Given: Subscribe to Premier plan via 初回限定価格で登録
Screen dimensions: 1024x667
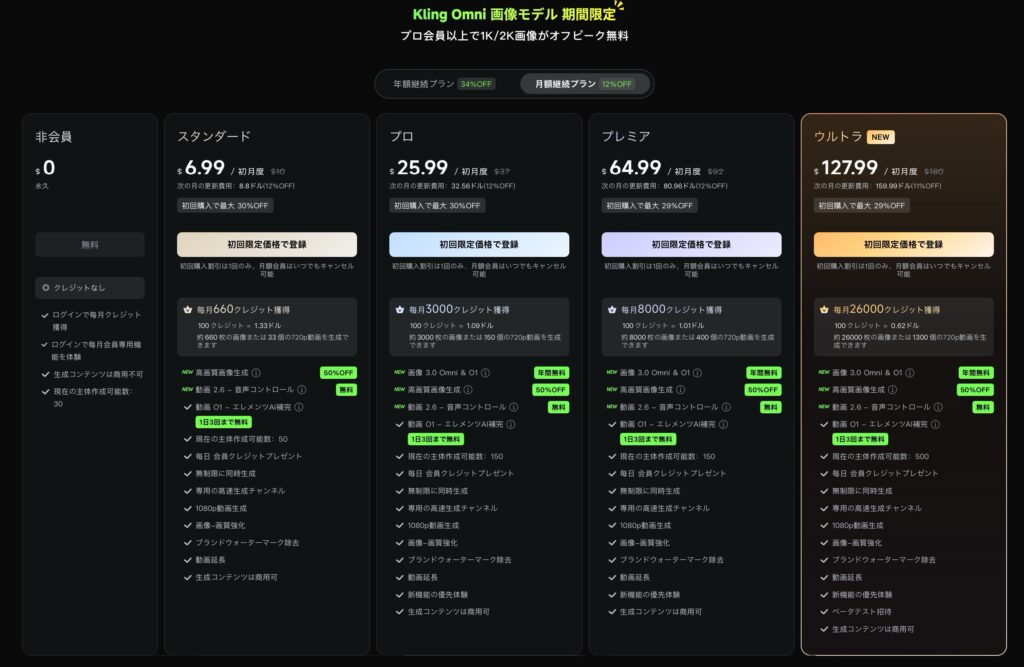Looking at the screenshot, I should pos(691,244).
